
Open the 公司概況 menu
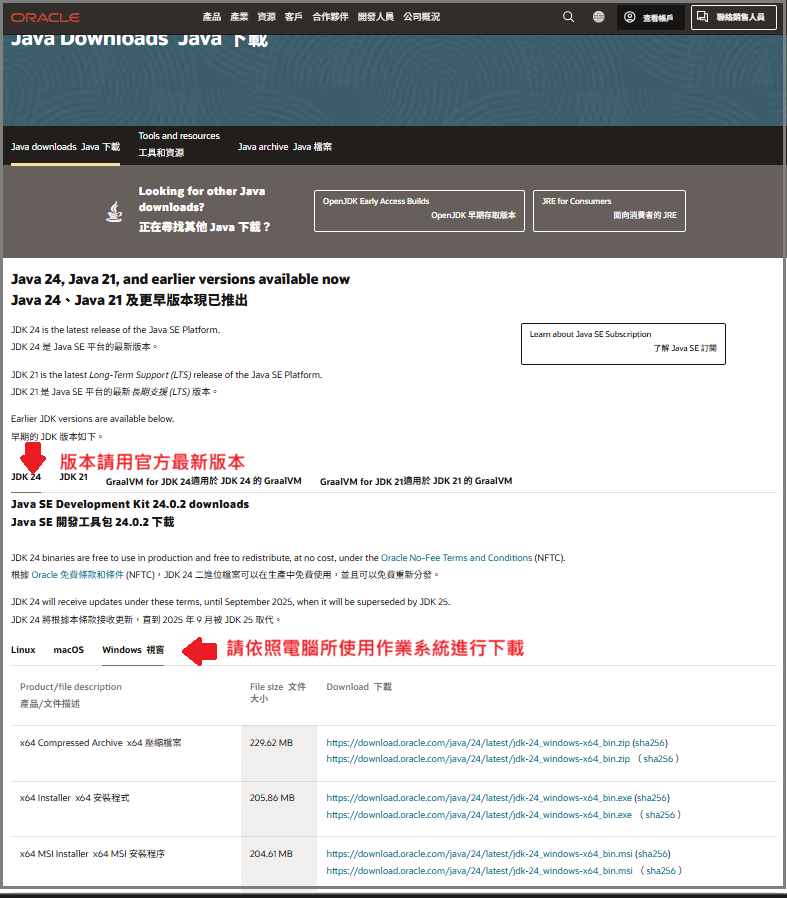coord(422,17)
